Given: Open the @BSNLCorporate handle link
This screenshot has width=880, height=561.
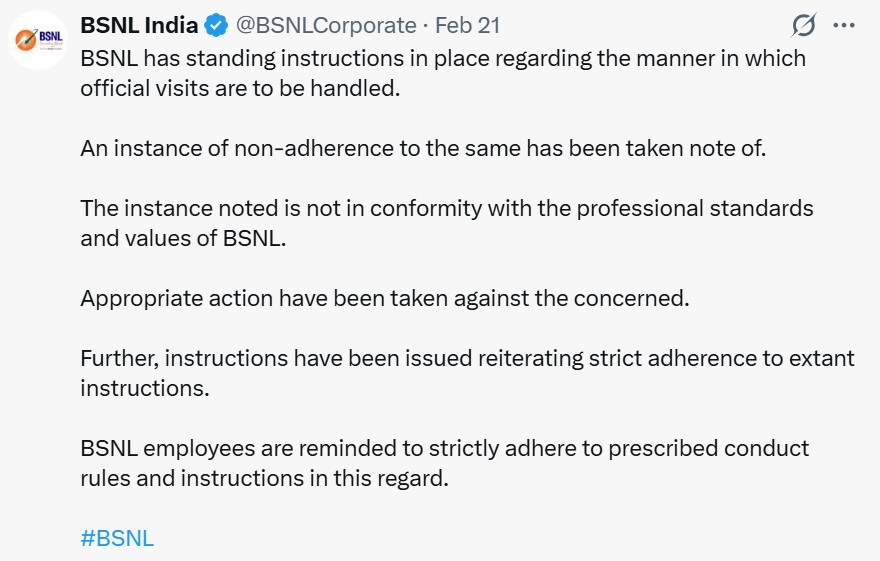Looking at the screenshot, I should coord(326,26).
